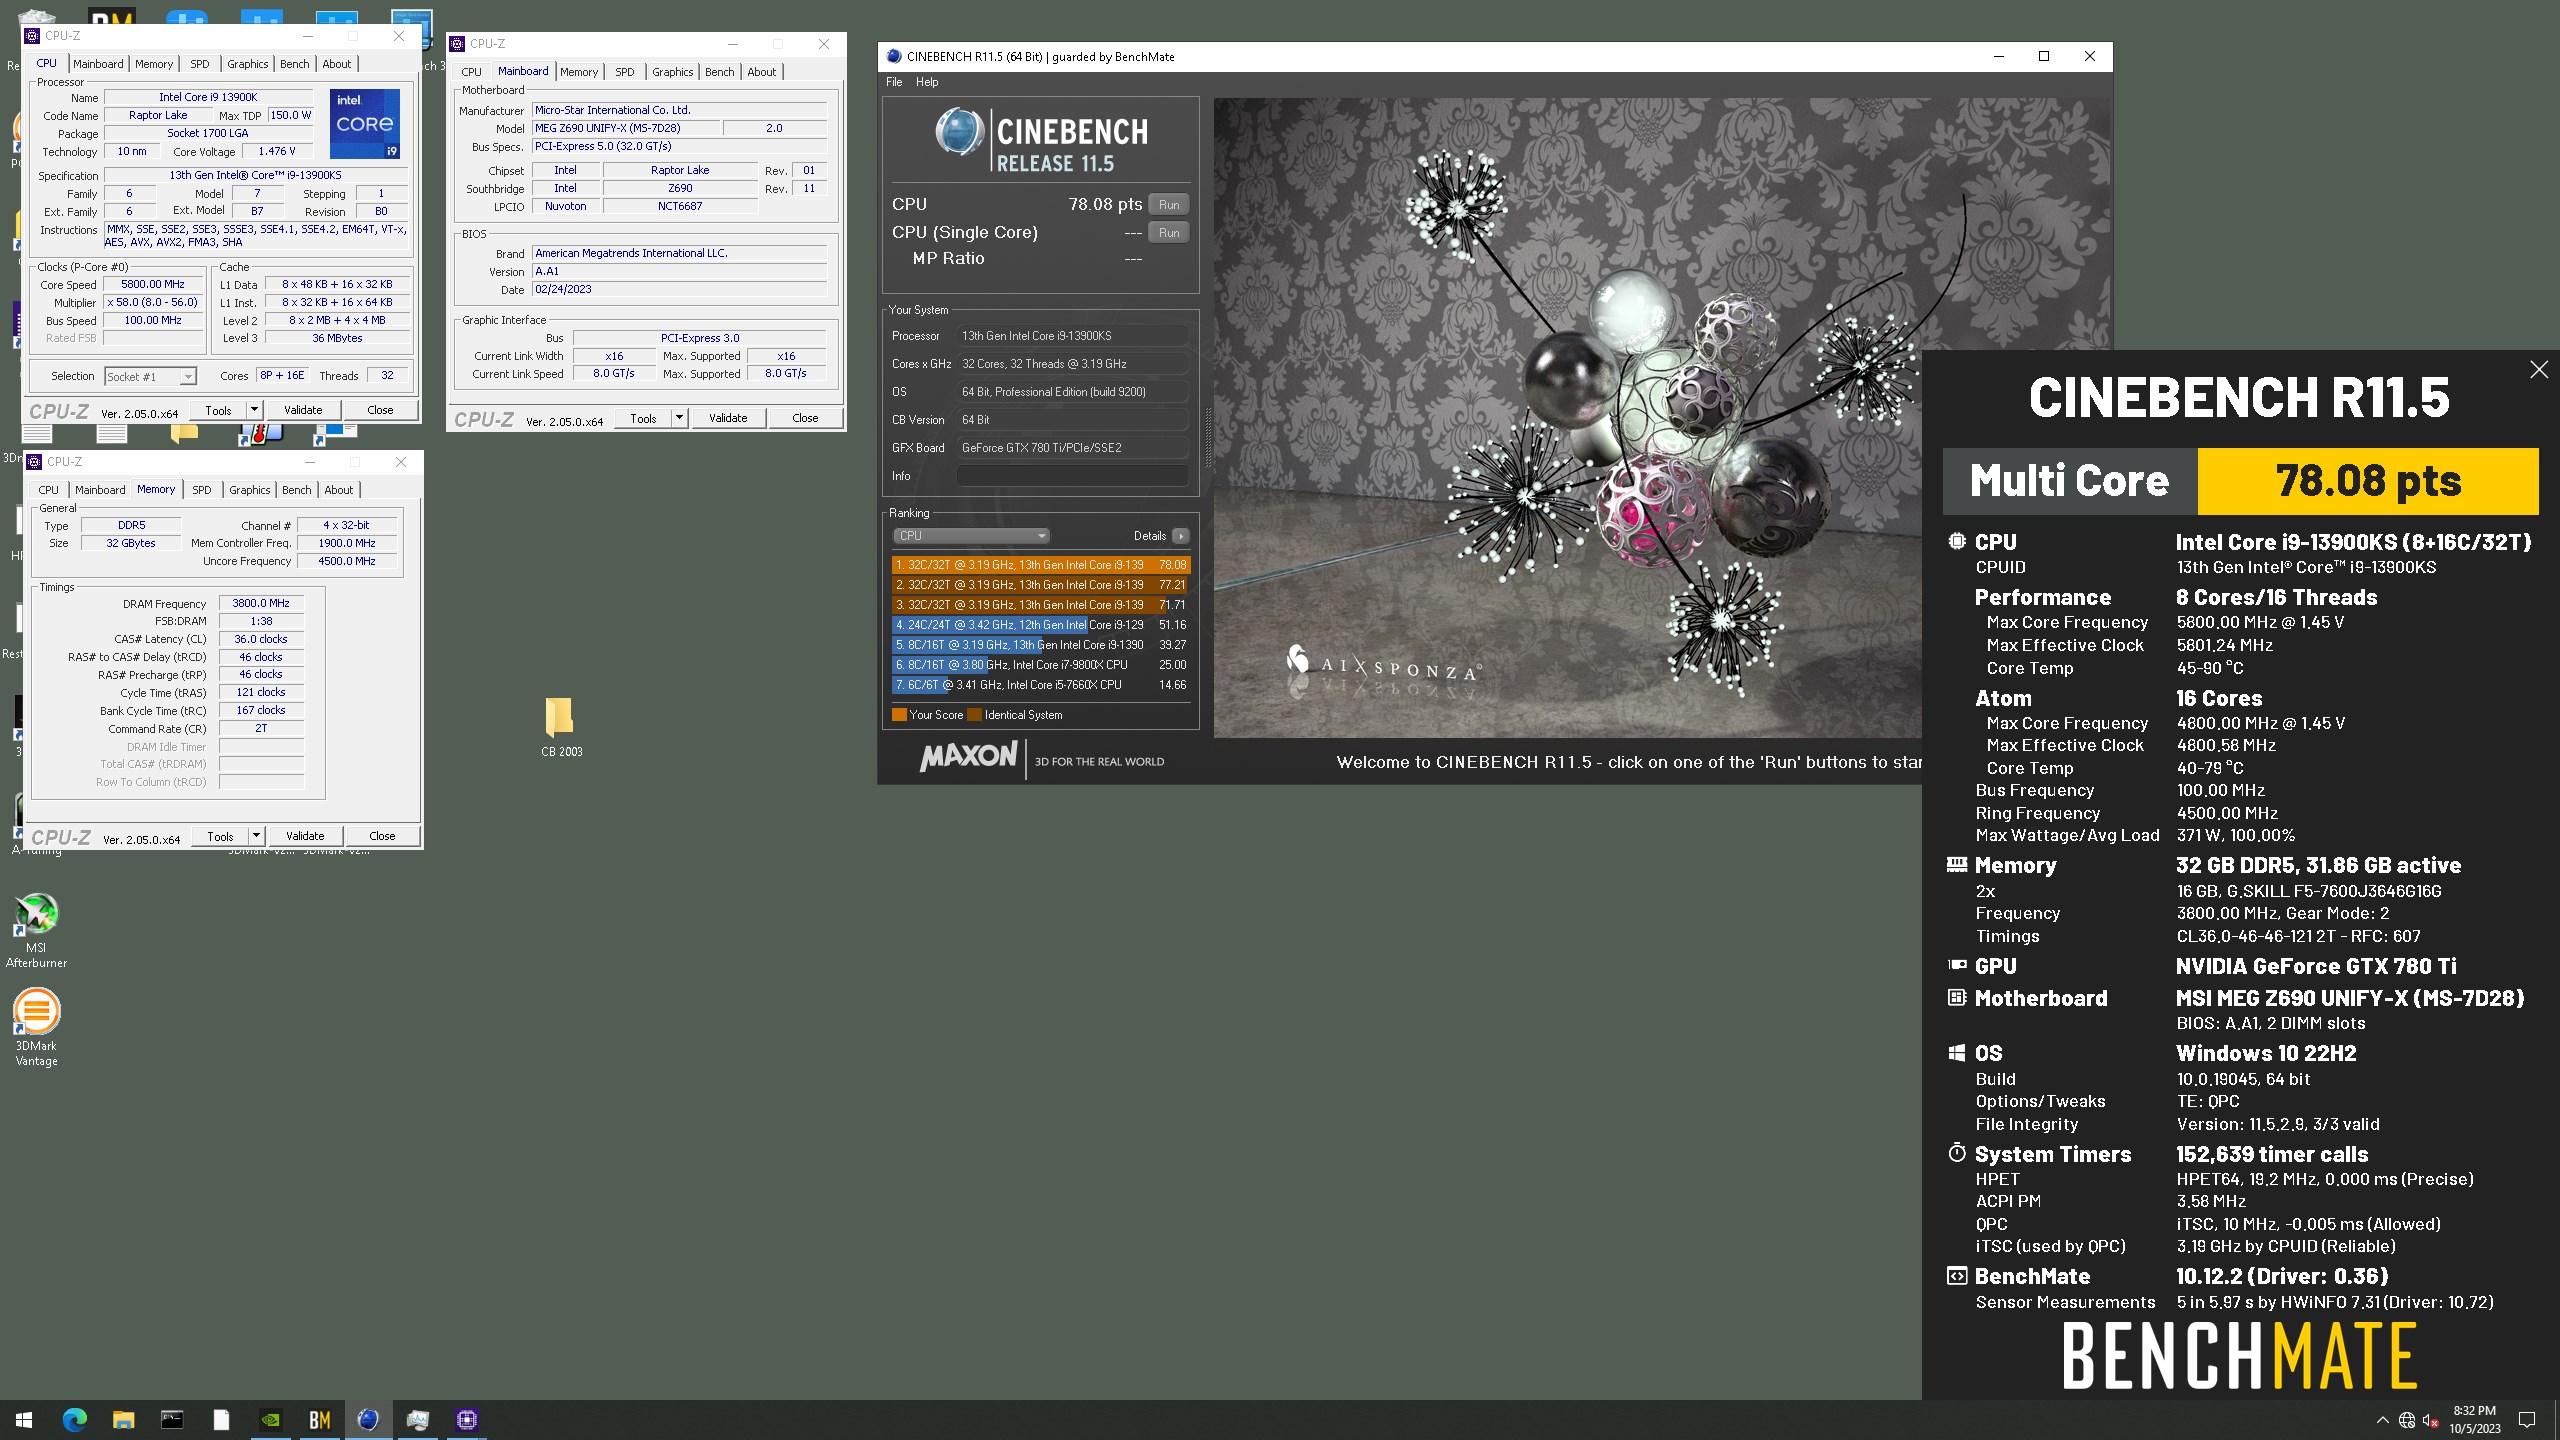Click Tools button in CPU-Z Memory window

coord(221,836)
